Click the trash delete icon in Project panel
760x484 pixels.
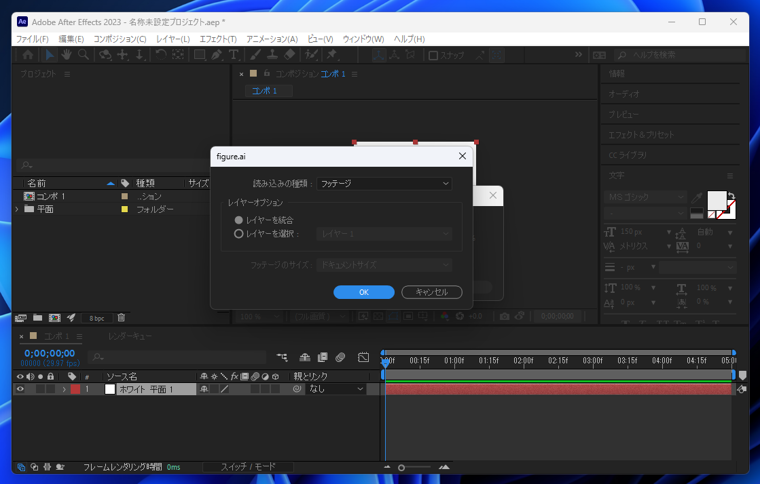(121, 318)
